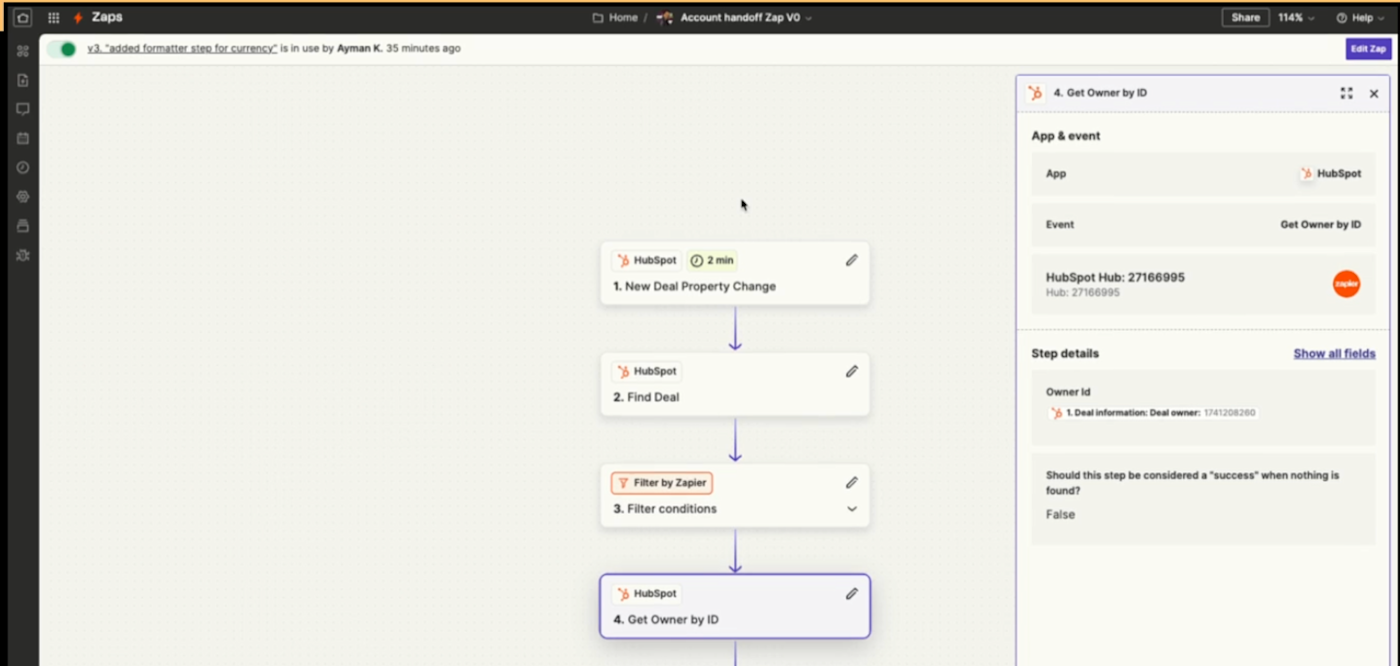Click the HubSpot logo in panel header
This screenshot has height=666, width=1400.
coord(1035,93)
